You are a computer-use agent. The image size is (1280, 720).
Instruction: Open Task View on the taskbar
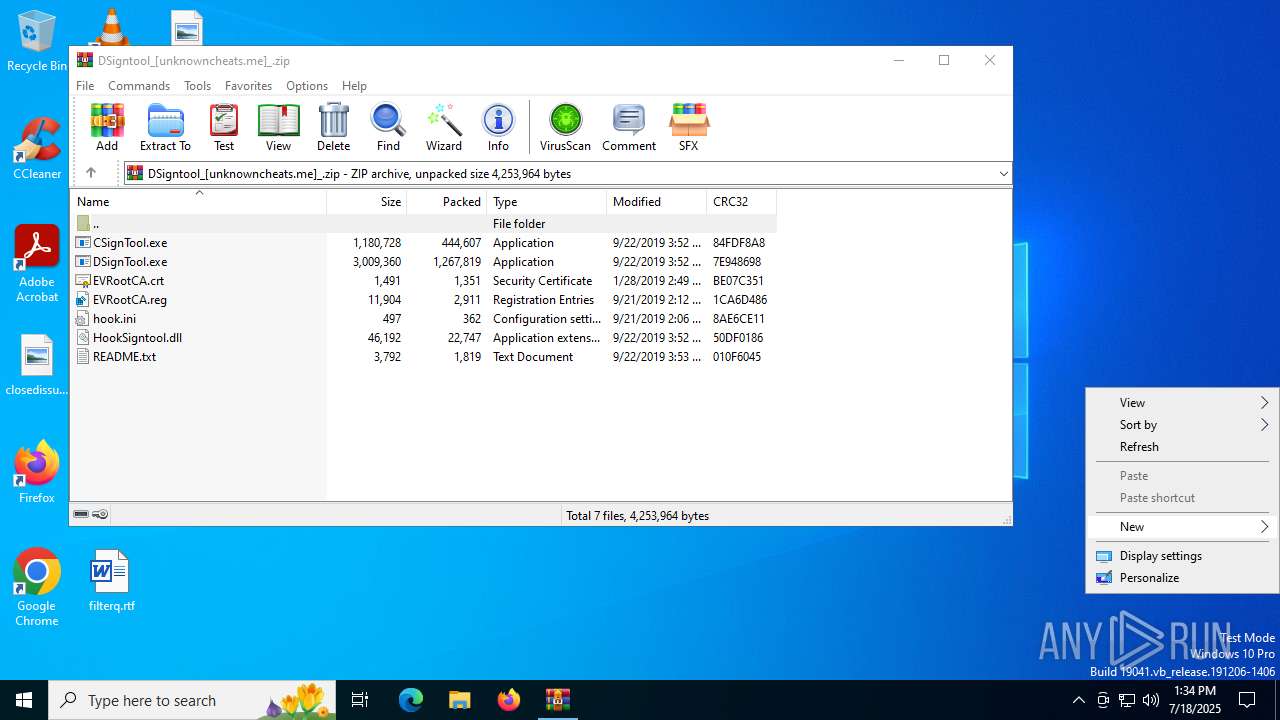click(360, 700)
